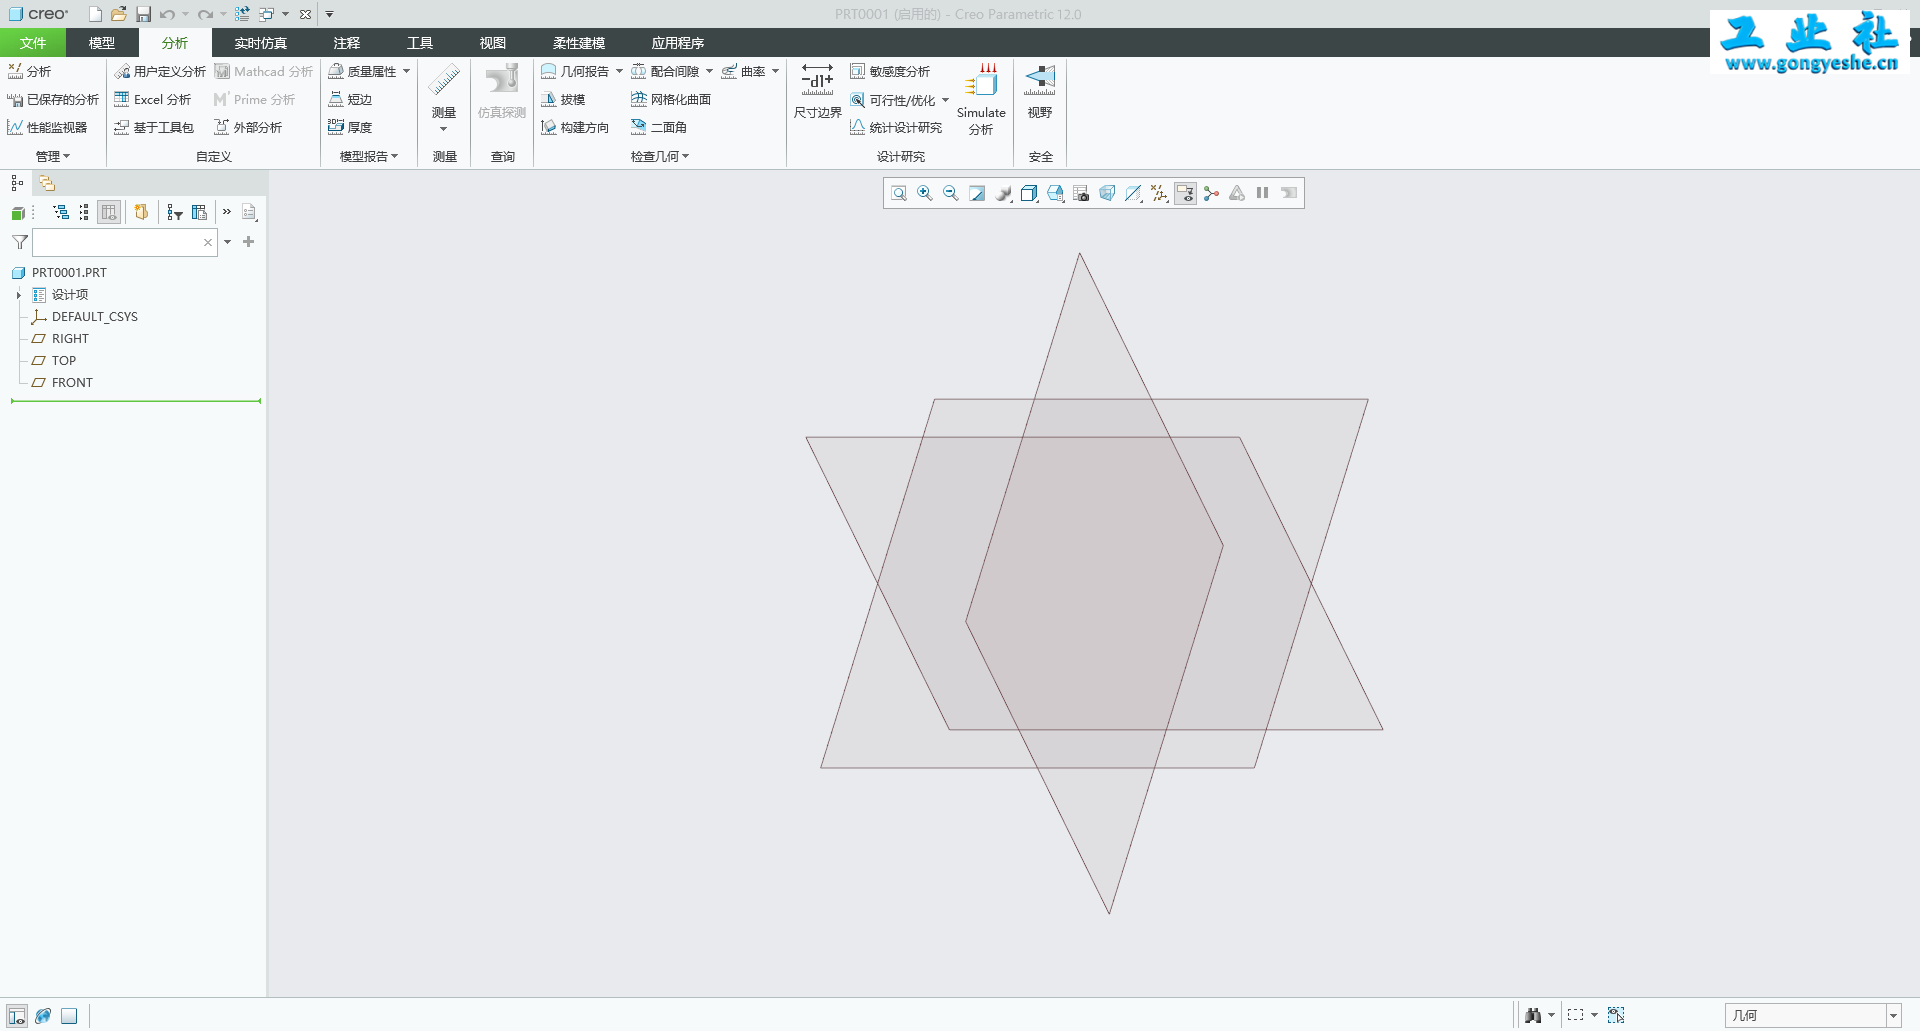Open the View Manager table camera icon
1920x1032 pixels.
coord(1081,193)
